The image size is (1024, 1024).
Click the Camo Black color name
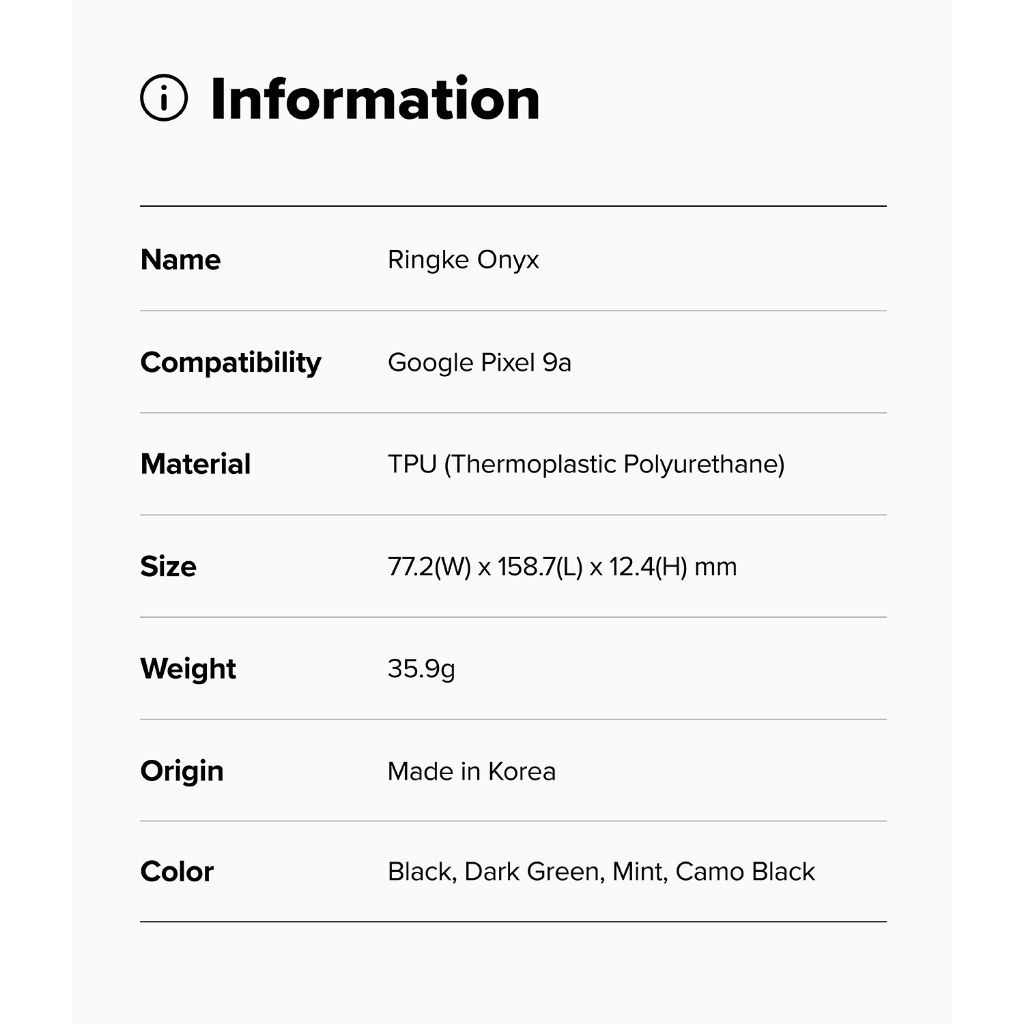745,871
